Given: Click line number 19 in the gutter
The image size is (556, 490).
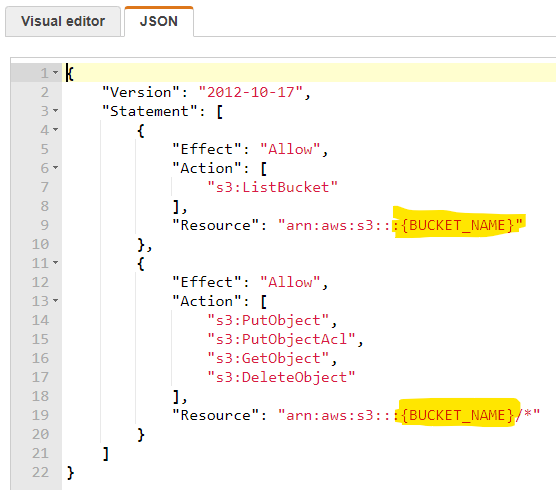Looking at the screenshot, I should [40, 415].
